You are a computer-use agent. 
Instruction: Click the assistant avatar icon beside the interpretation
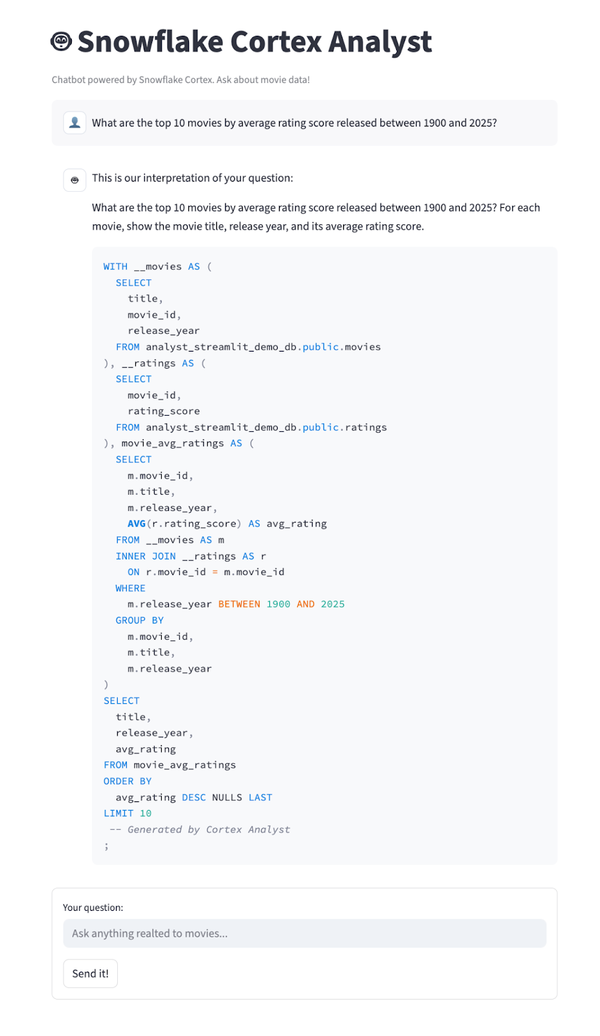coord(75,180)
